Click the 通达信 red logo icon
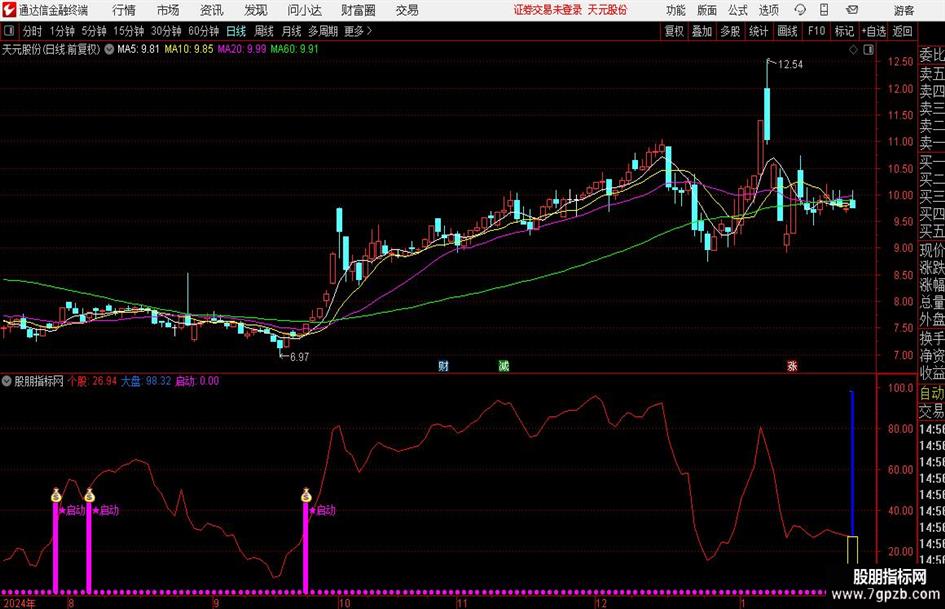Image resolution: width=945 pixels, height=609 pixels. tap(9, 10)
